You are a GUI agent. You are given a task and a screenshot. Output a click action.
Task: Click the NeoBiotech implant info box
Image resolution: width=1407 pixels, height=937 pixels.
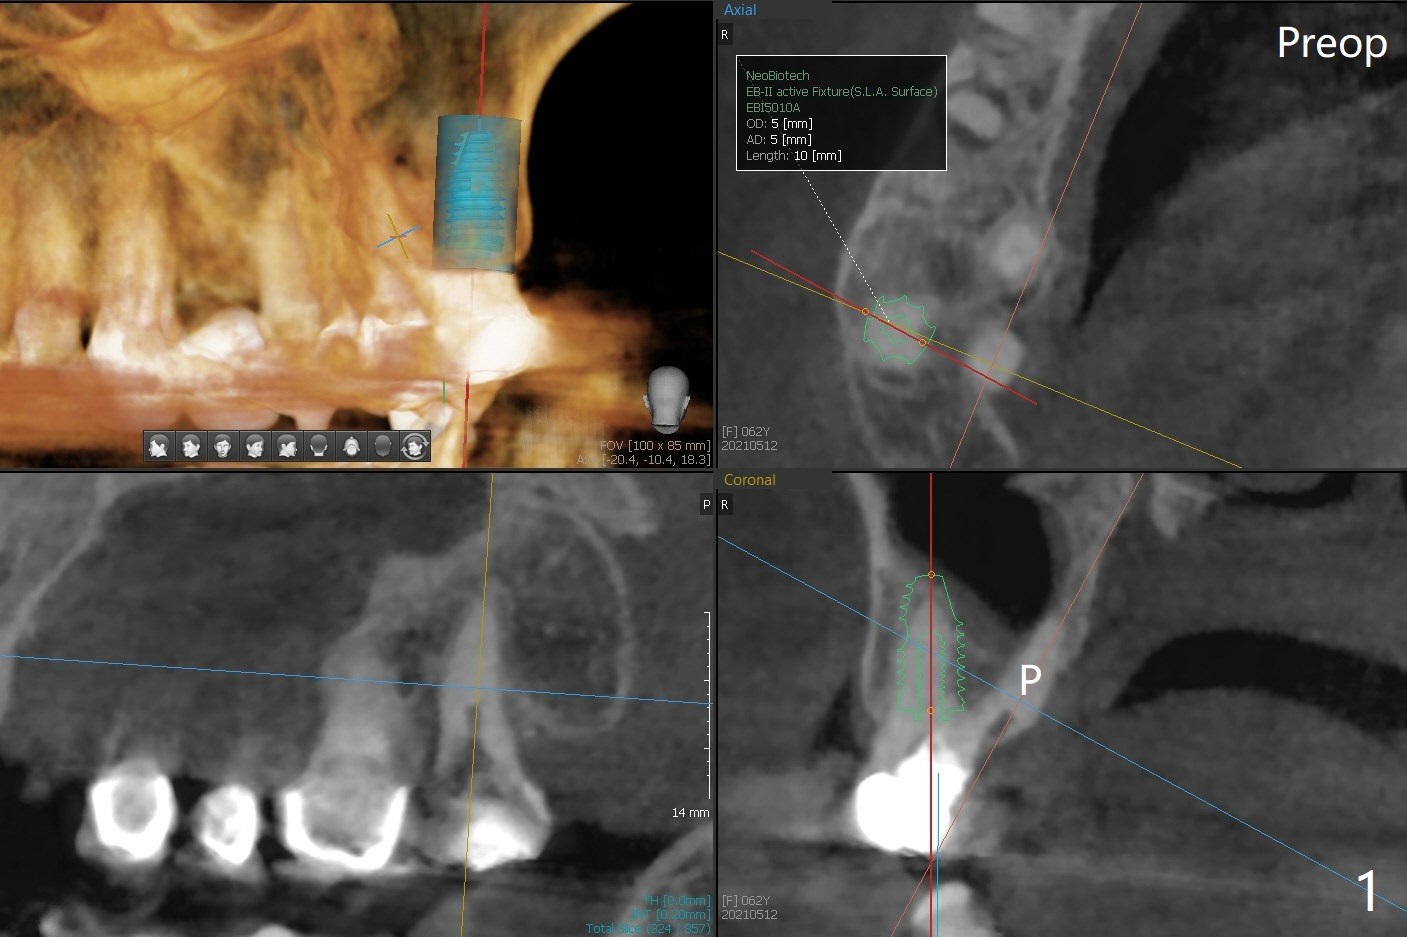pos(841,113)
